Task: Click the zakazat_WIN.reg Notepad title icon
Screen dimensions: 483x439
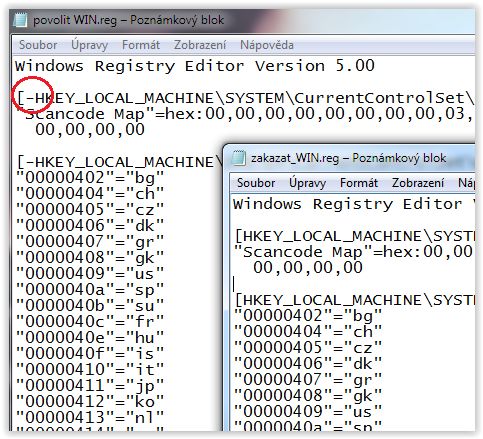Action: click(x=239, y=158)
